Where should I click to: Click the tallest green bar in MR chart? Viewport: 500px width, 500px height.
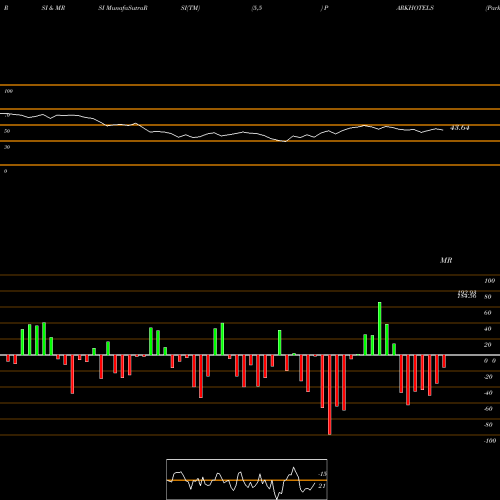[x=380, y=328]
